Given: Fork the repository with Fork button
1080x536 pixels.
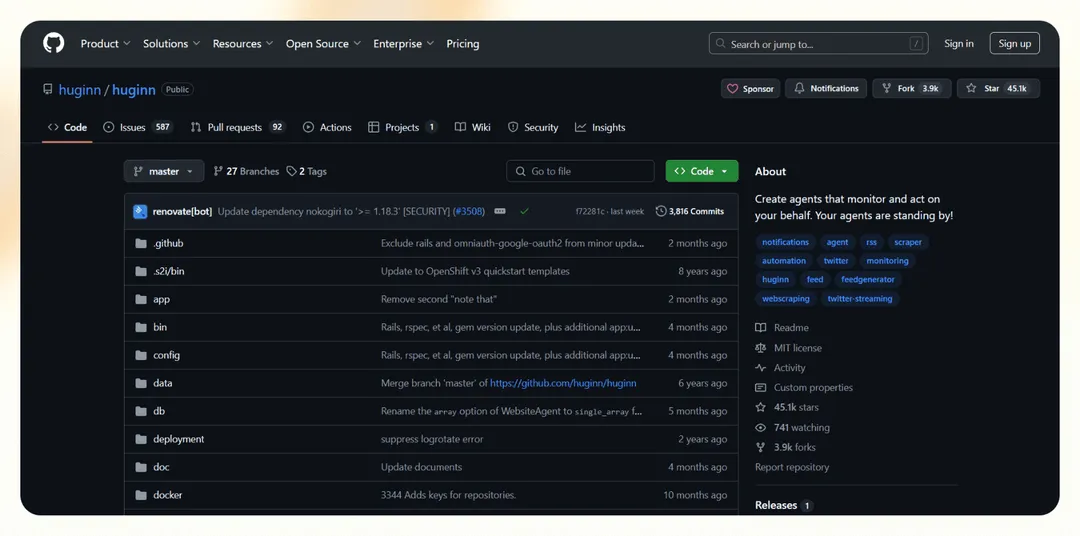Looking at the screenshot, I should click(912, 88).
